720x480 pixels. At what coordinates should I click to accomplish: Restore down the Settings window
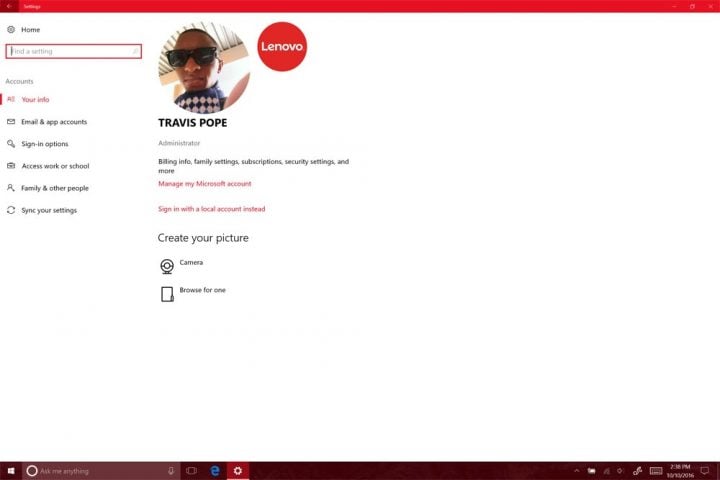click(692, 6)
